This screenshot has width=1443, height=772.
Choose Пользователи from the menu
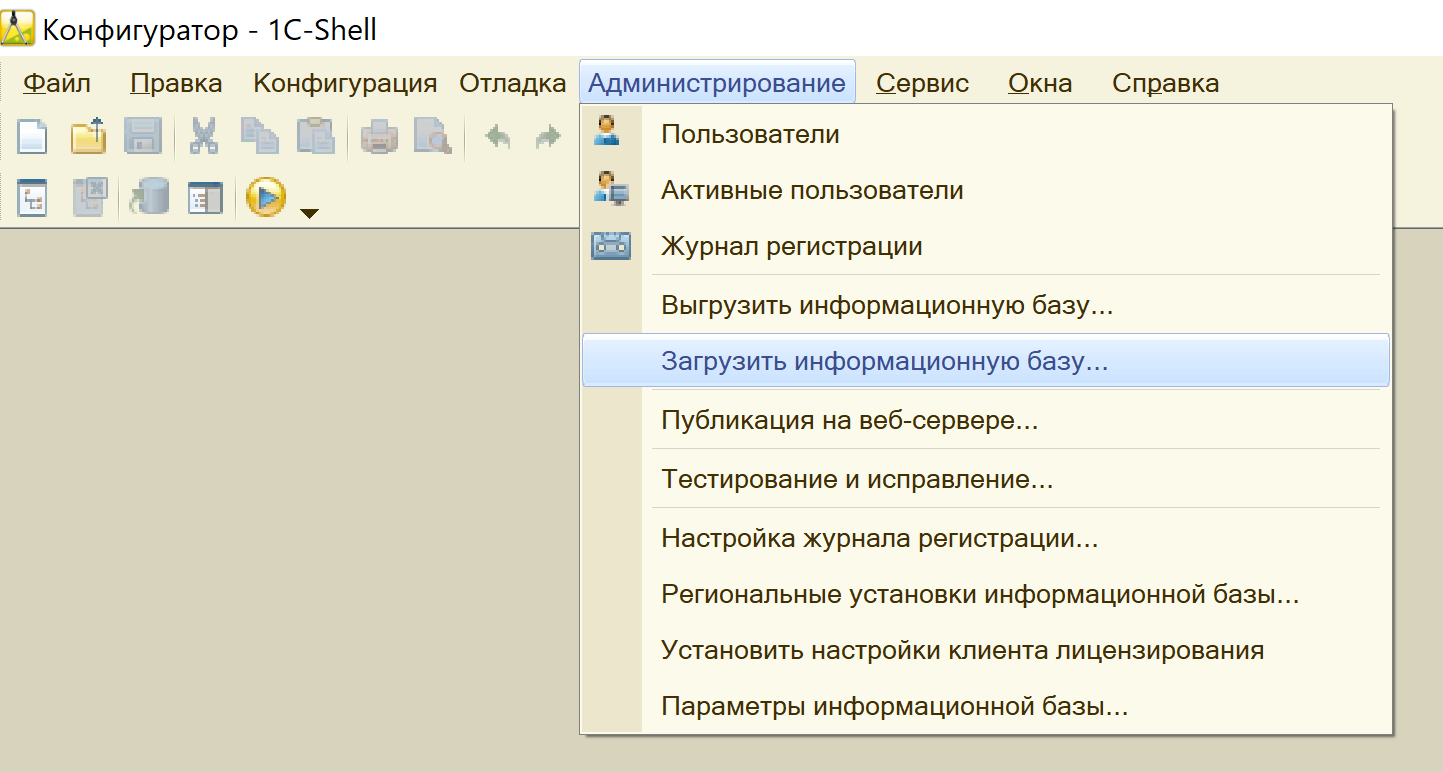986,133
